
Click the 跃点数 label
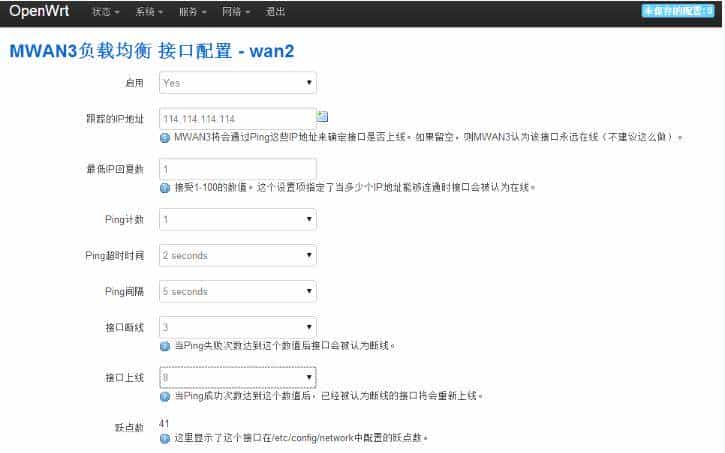[x=129, y=428]
